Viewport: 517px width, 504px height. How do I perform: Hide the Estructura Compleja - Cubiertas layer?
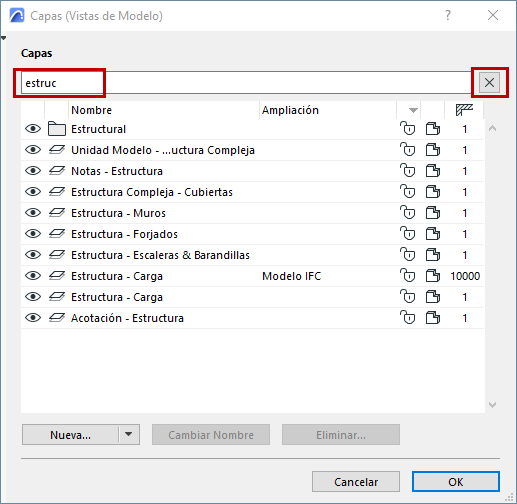point(33,192)
